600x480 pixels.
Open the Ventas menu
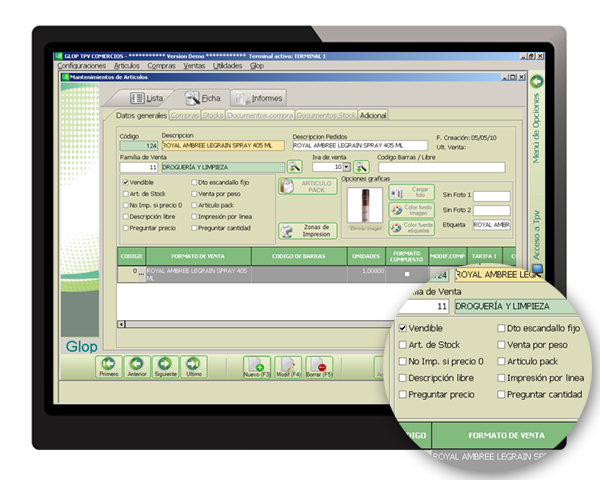194,66
